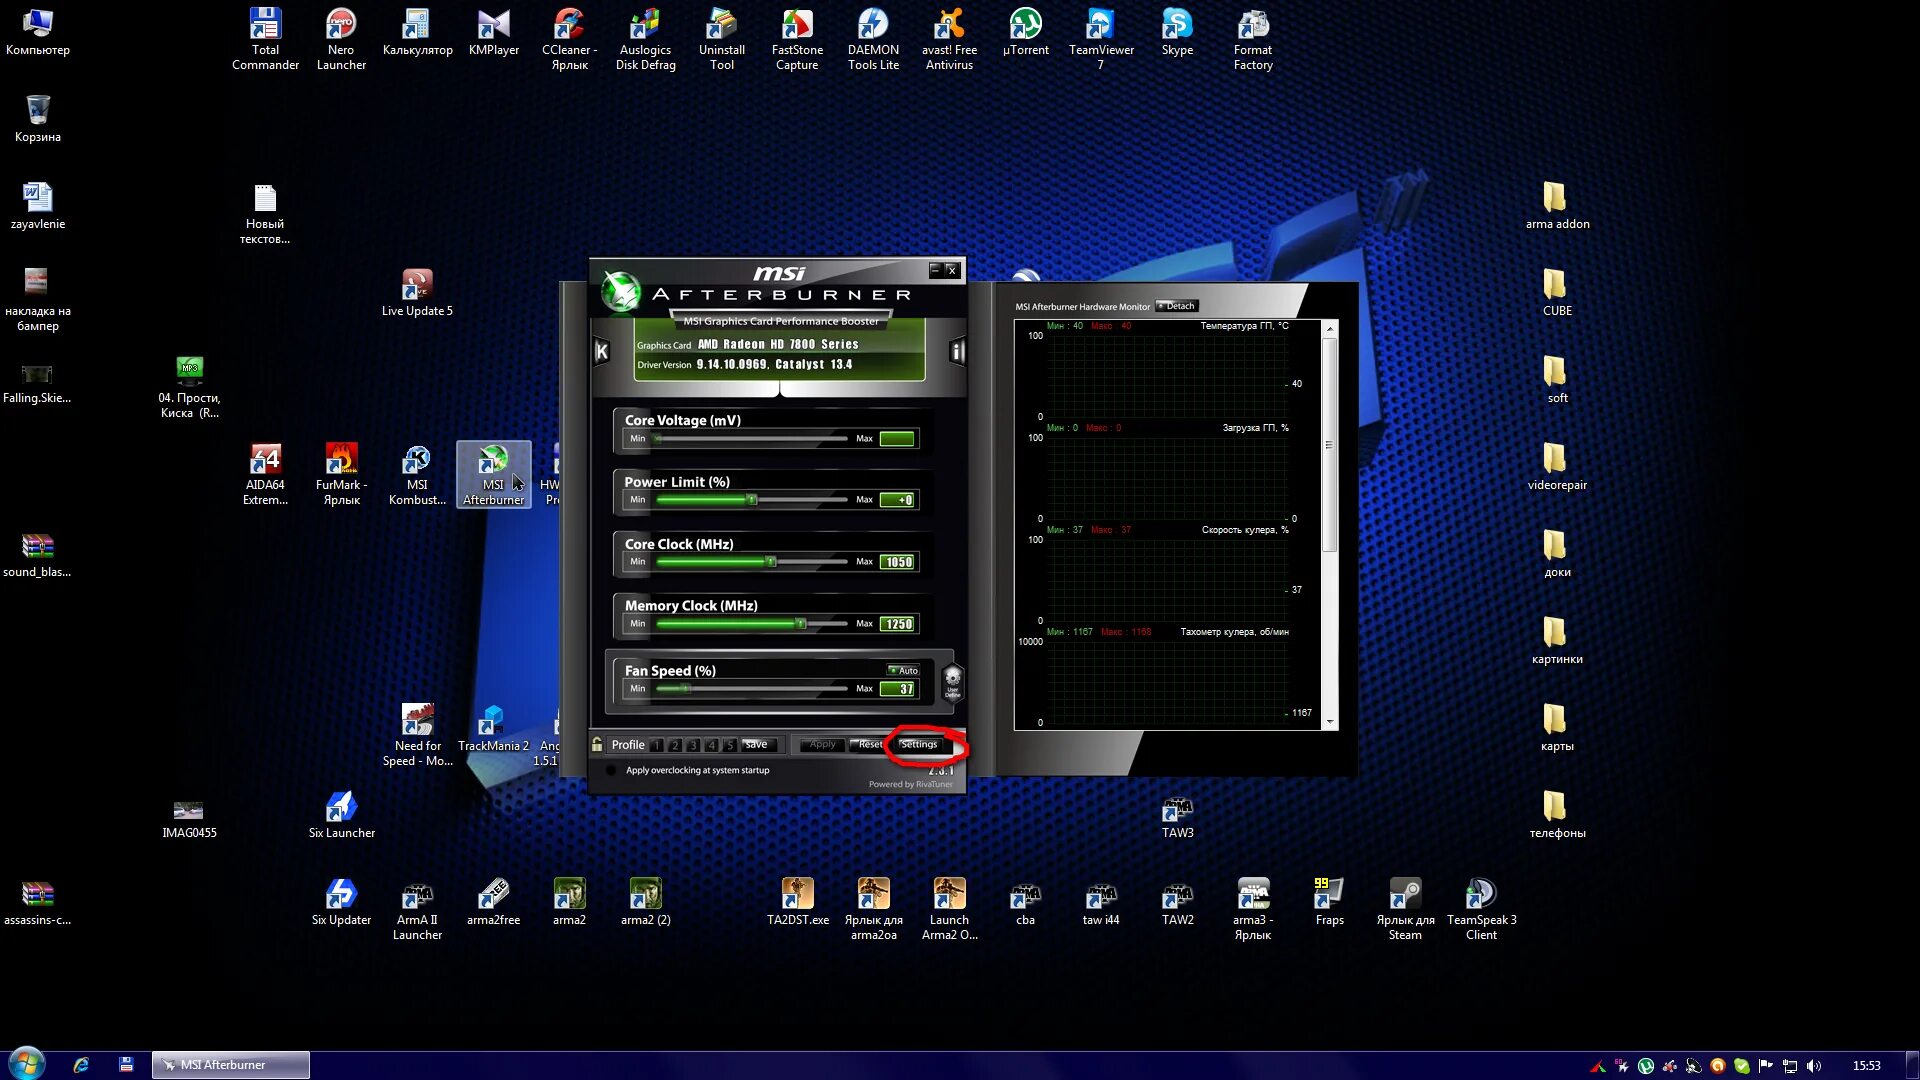Select µTorrent desktop icon

click(1025, 34)
